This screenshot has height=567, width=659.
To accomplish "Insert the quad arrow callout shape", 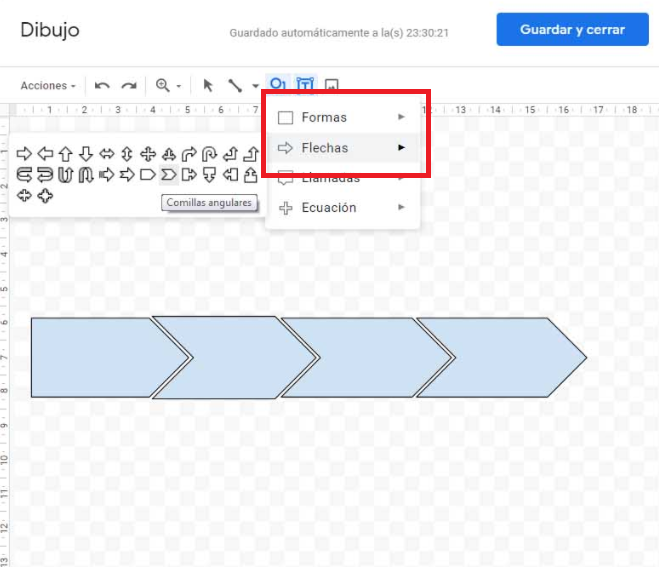I will [45, 195].
